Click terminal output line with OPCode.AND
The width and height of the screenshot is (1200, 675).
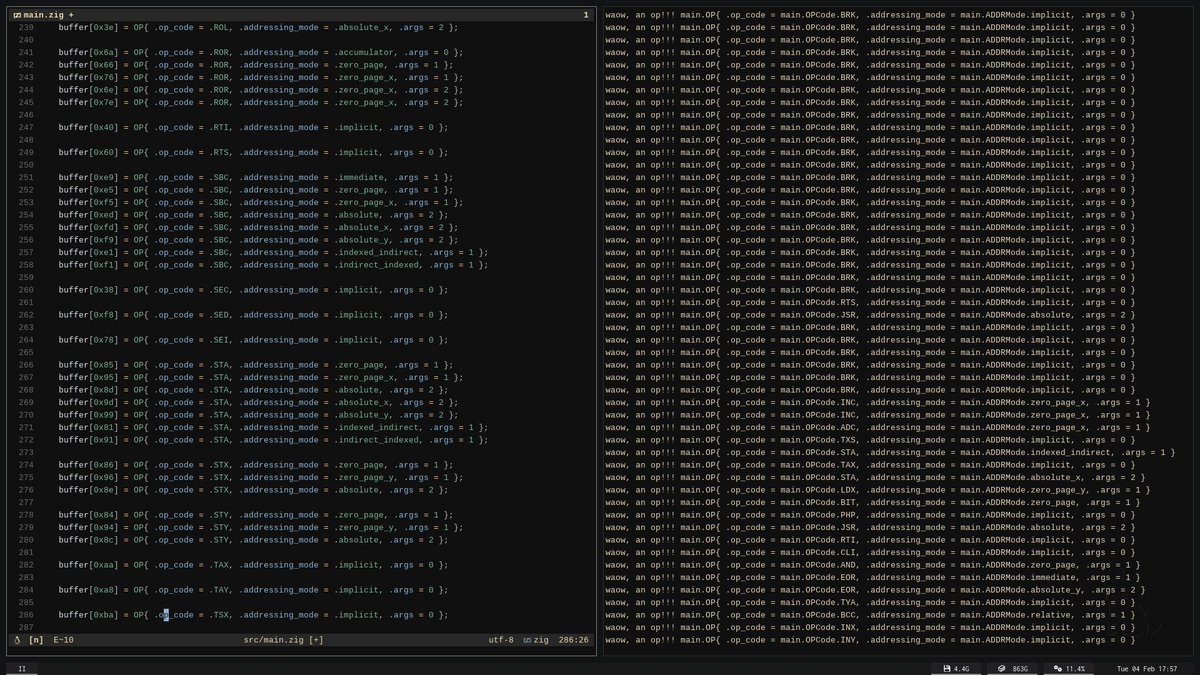click(x=873, y=565)
